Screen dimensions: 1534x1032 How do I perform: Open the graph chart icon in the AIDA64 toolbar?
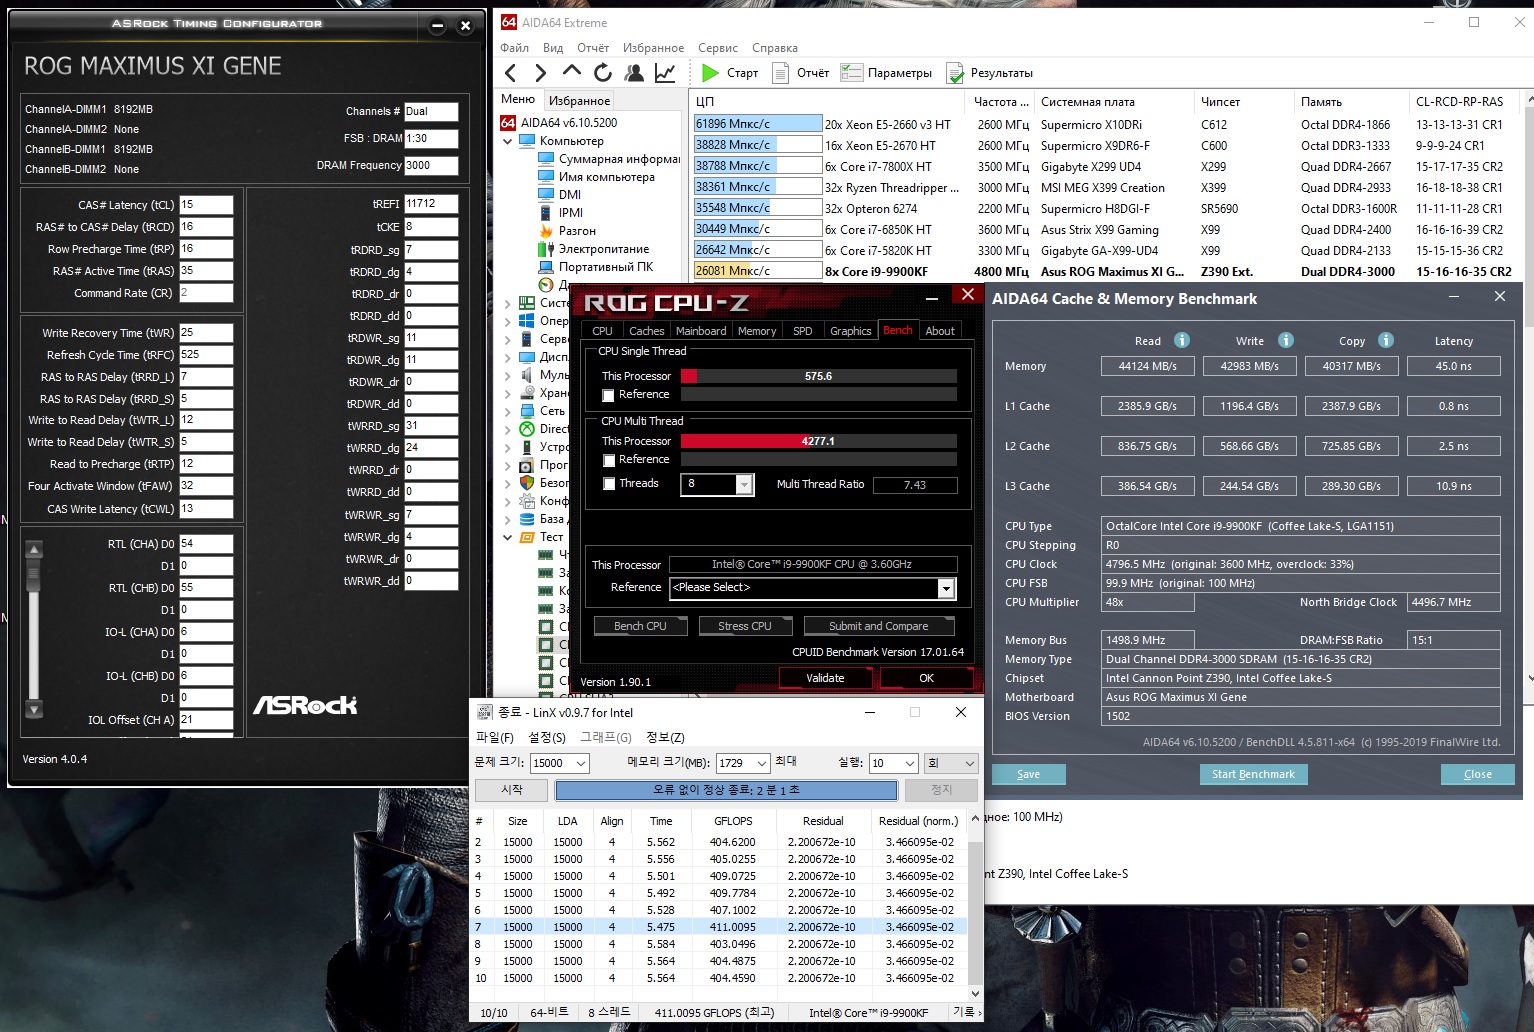point(664,73)
